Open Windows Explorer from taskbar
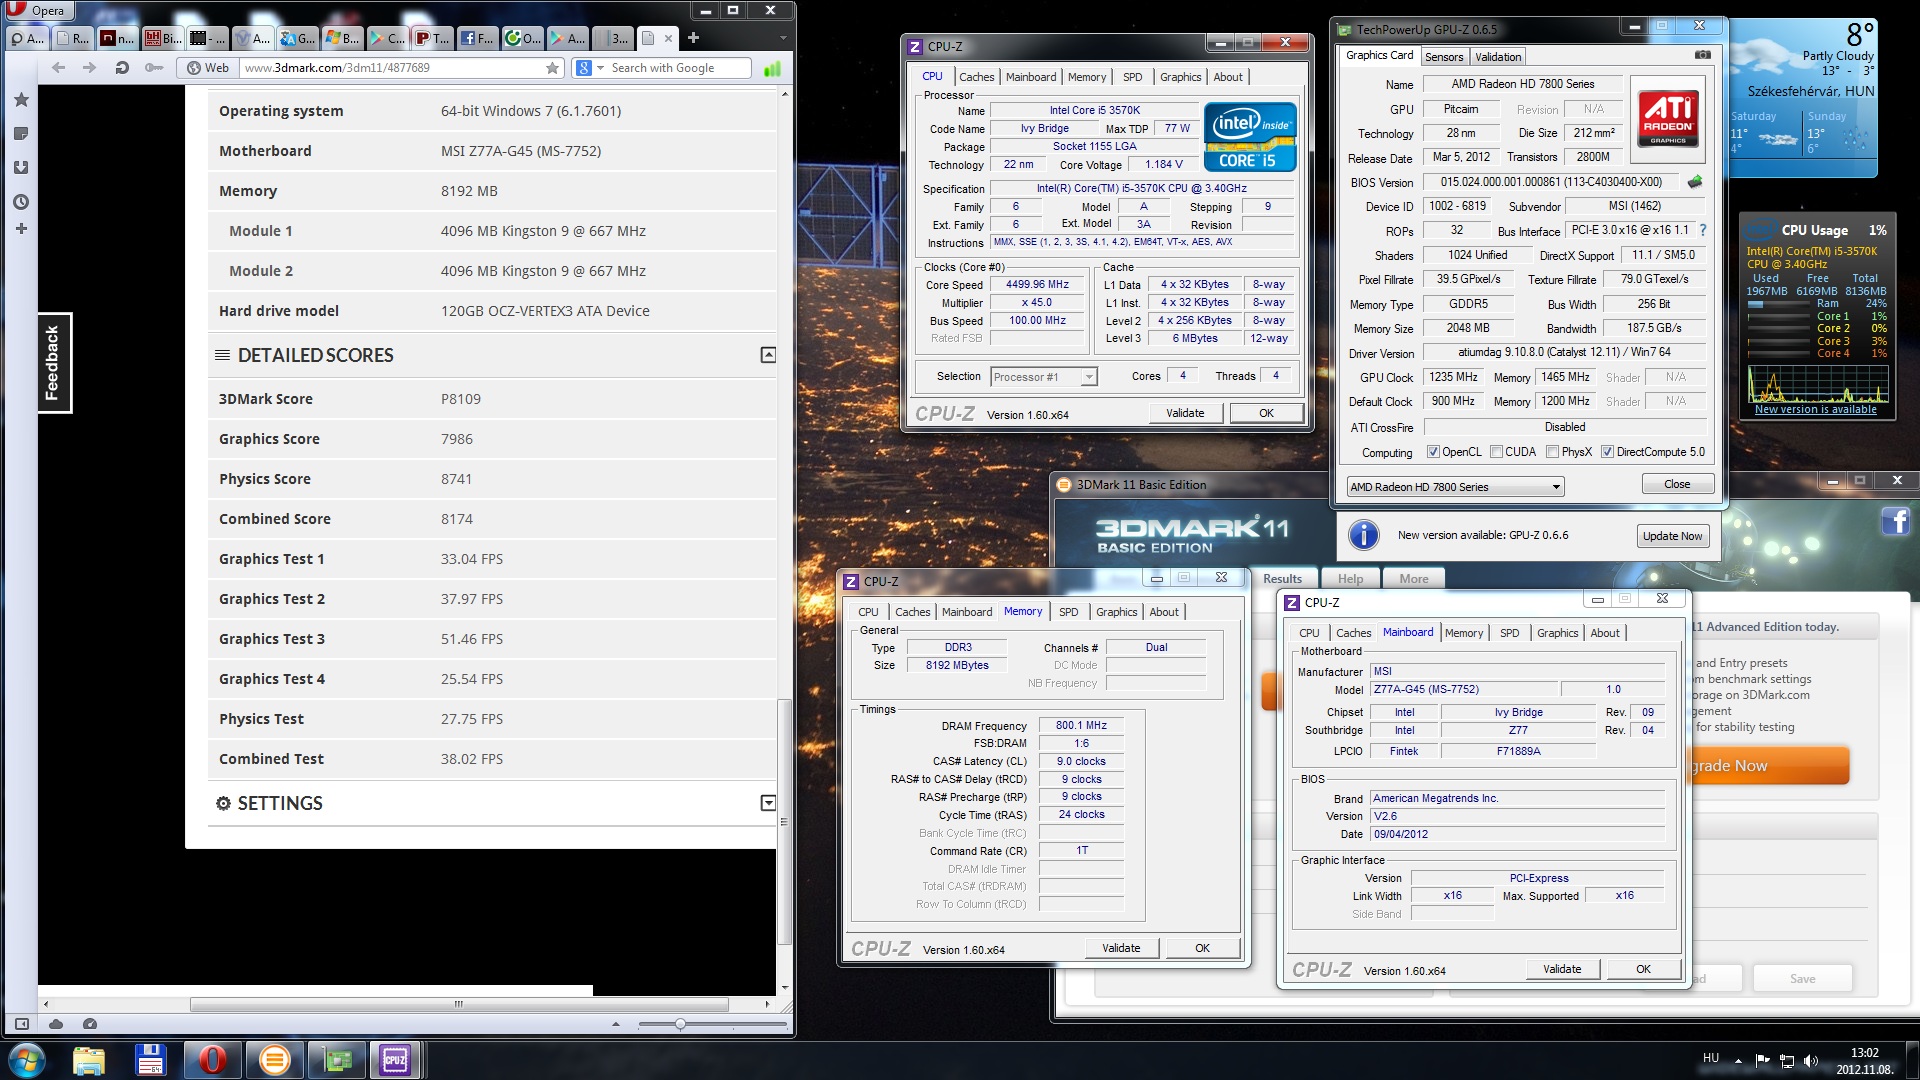1920x1080 pixels. click(89, 1059)
